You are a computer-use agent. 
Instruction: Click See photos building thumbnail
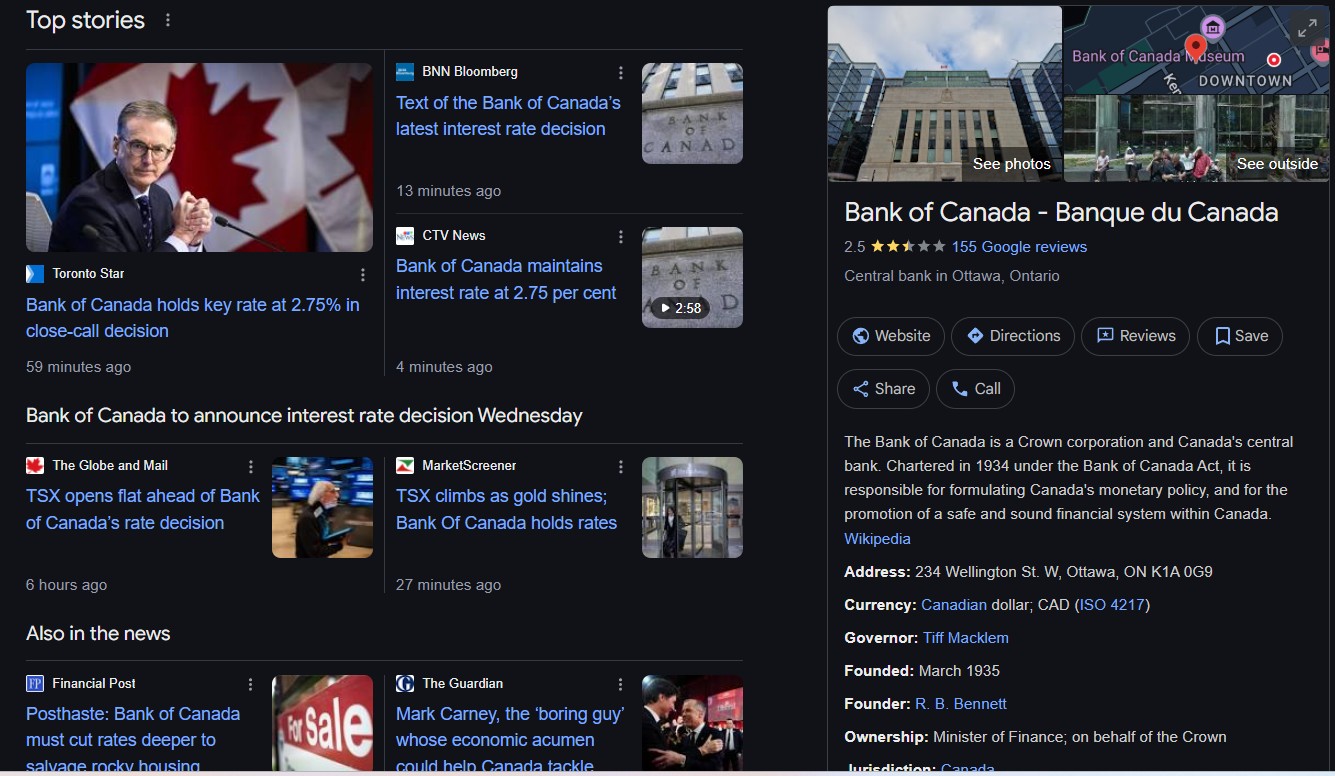tap(945, 94)
